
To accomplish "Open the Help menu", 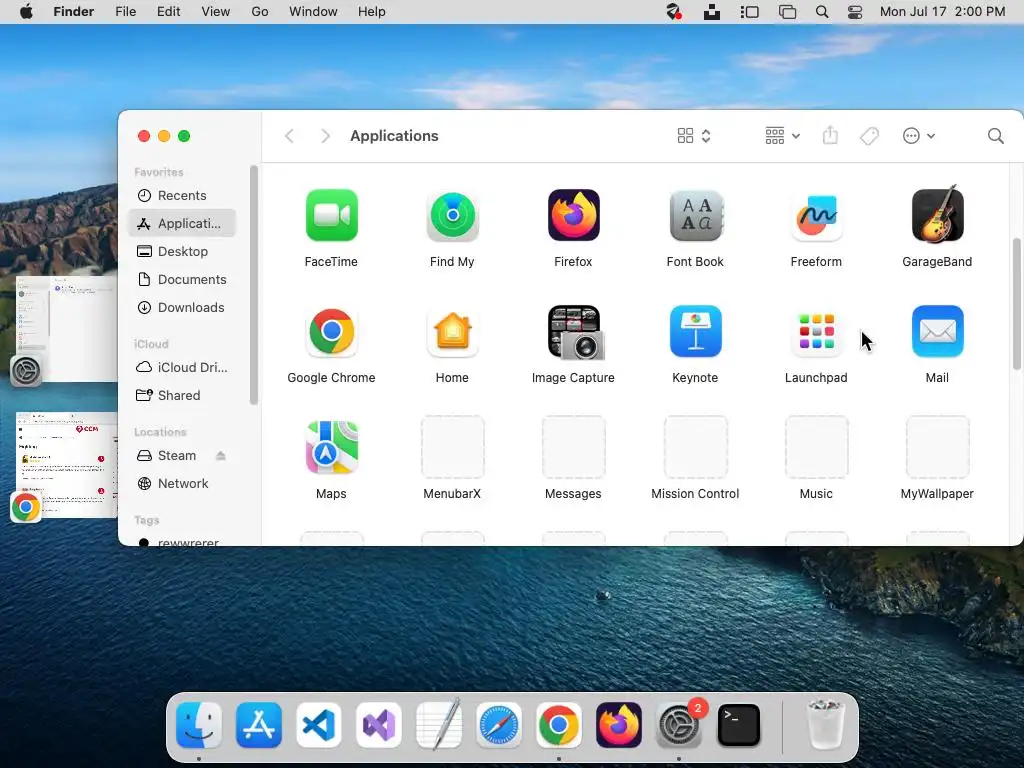I will pos(372,12).
